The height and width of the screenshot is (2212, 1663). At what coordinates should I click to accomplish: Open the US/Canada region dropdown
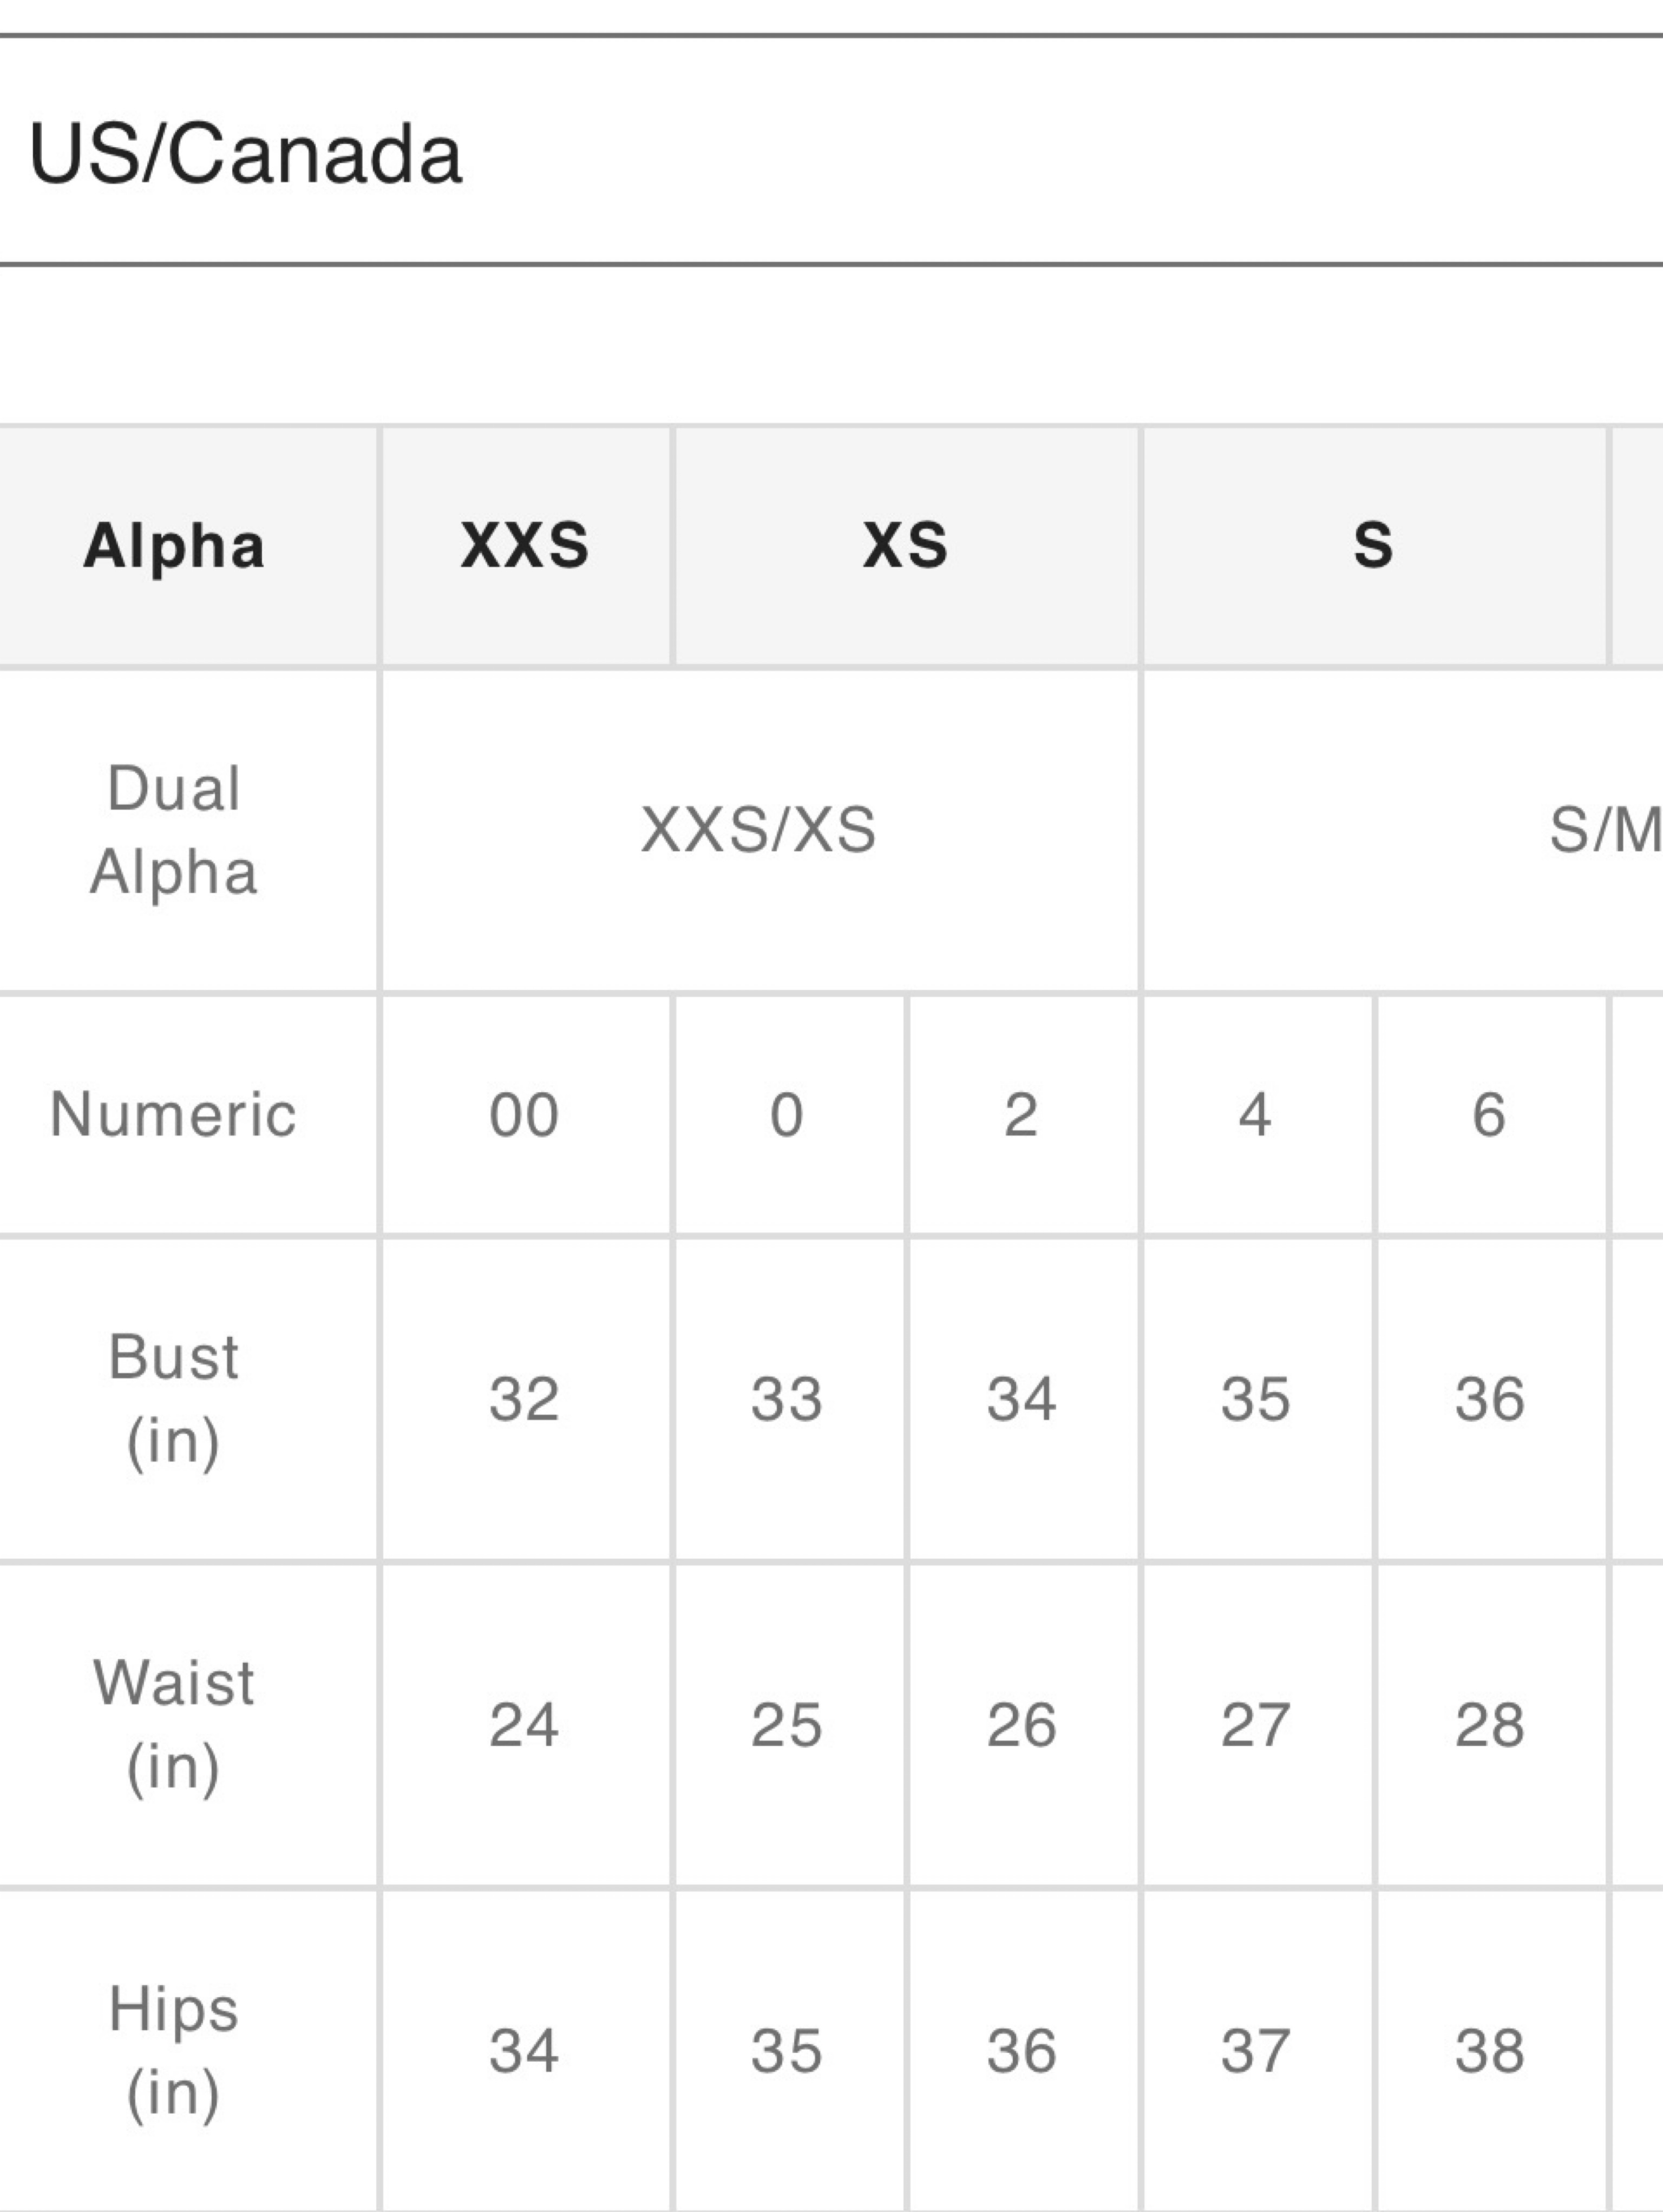click(x=831, y=151)
